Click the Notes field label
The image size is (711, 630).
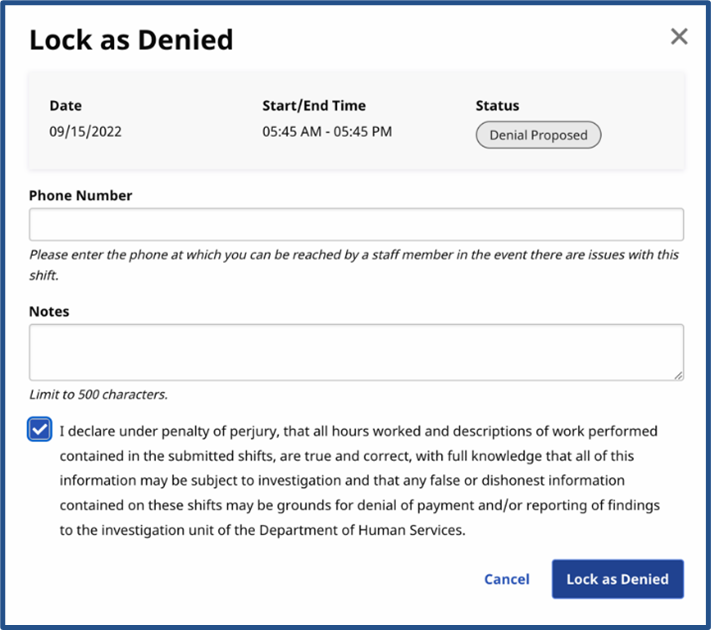pos(49,311)
